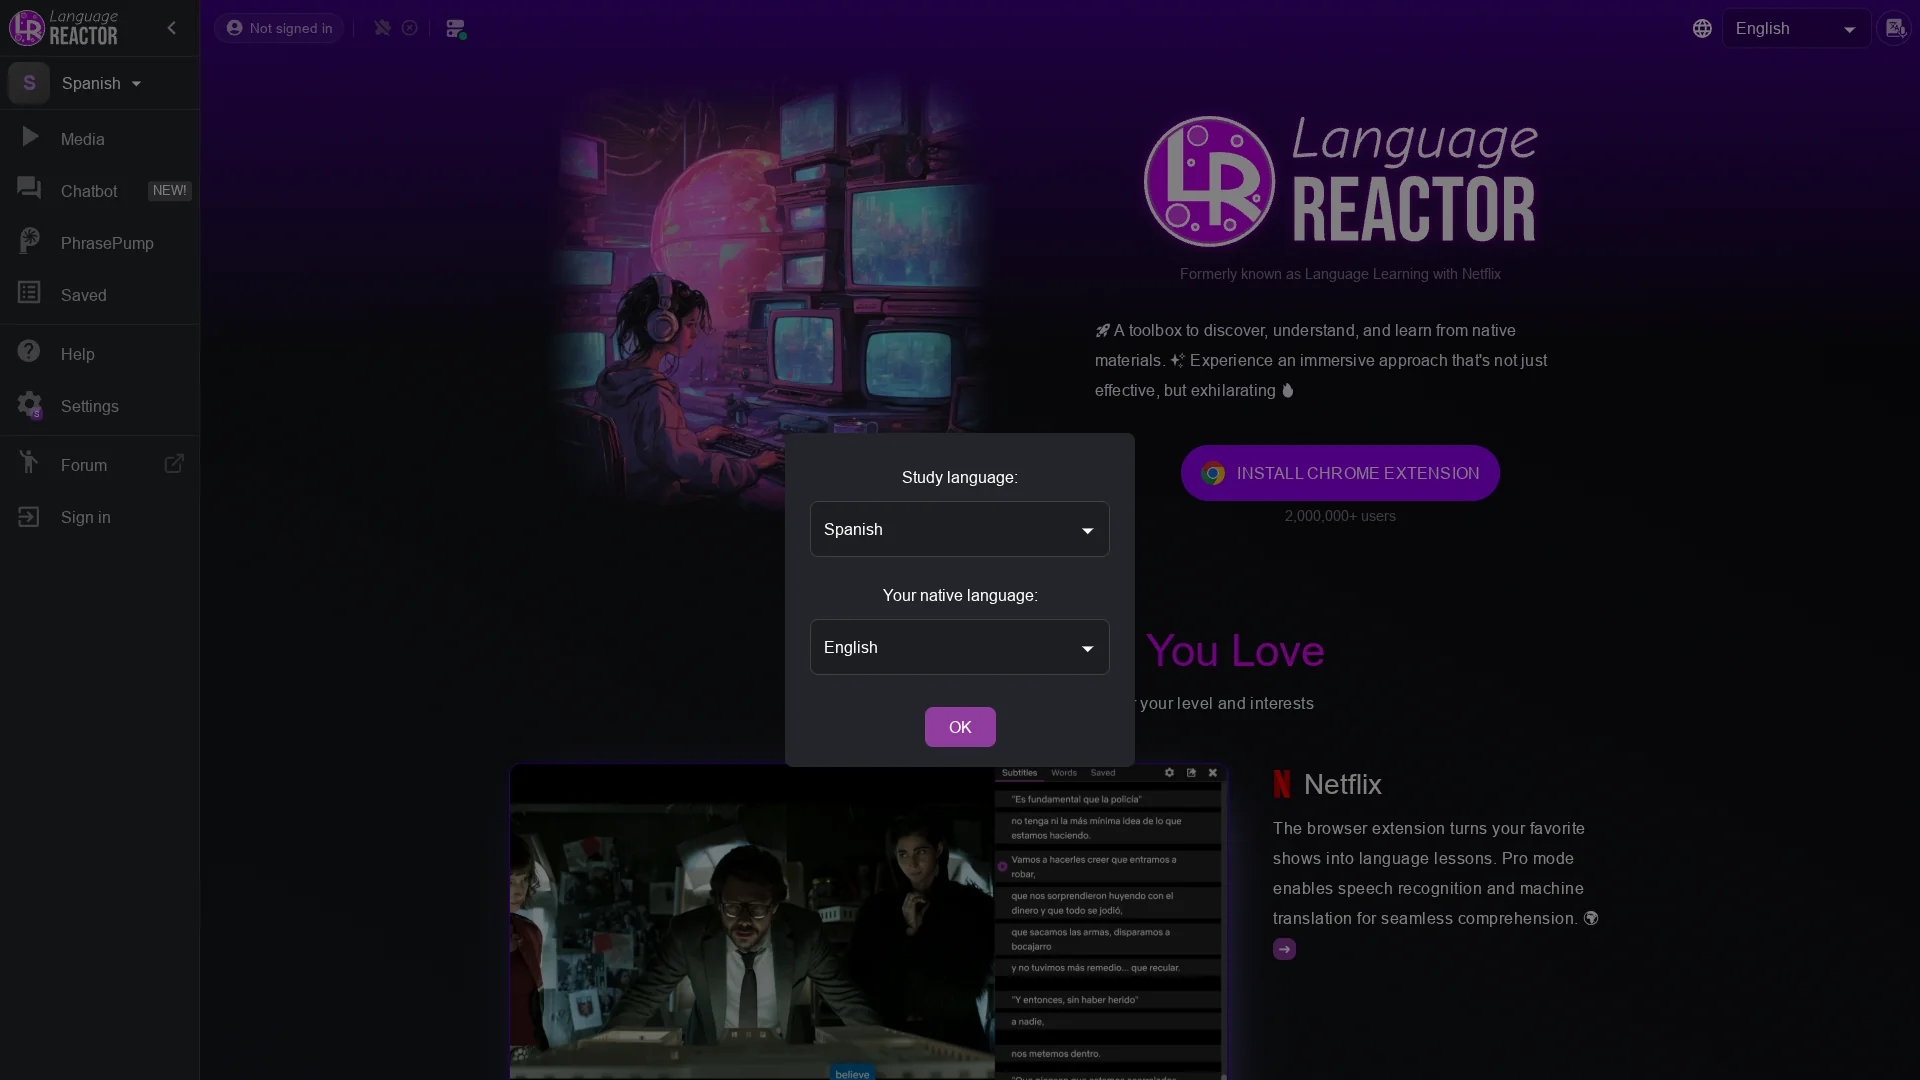Viewport: 1920px width, 1080px height.
Task: Open the English interface language dropdown at top right
Action: 1796,28
